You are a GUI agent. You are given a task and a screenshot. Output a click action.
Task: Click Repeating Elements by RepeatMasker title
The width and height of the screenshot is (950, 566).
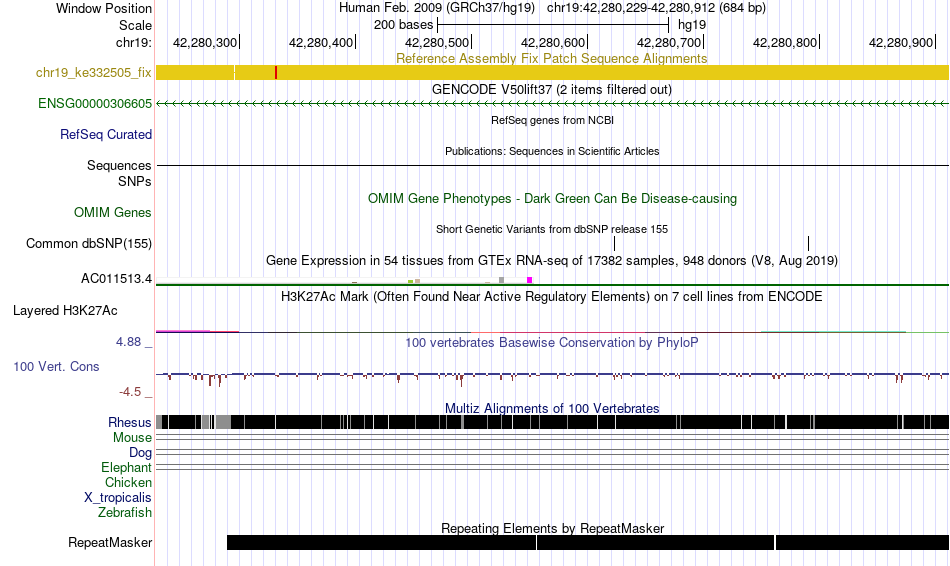click(553, 528)
